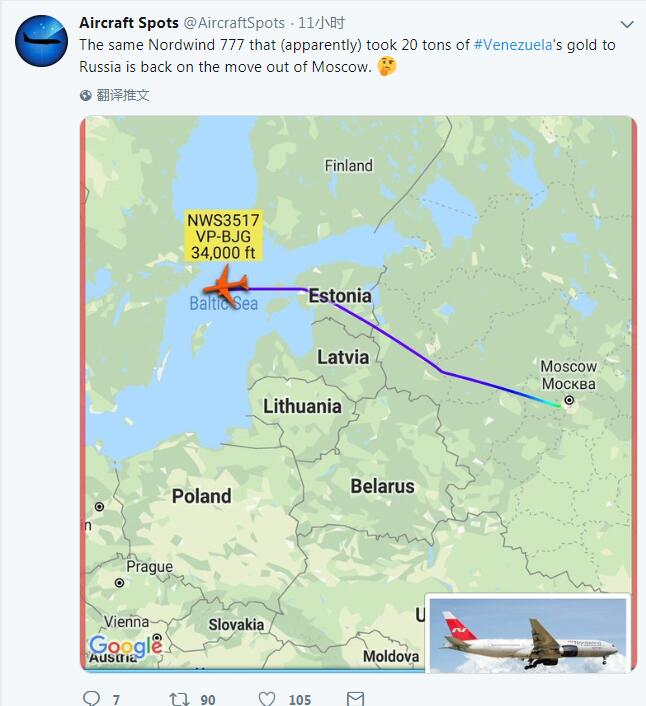The height and width of the screenshot is (706, 646).
Task: Retweet using the retweet arrows icon
Action: pyautogui.click(x=180, y=698)
